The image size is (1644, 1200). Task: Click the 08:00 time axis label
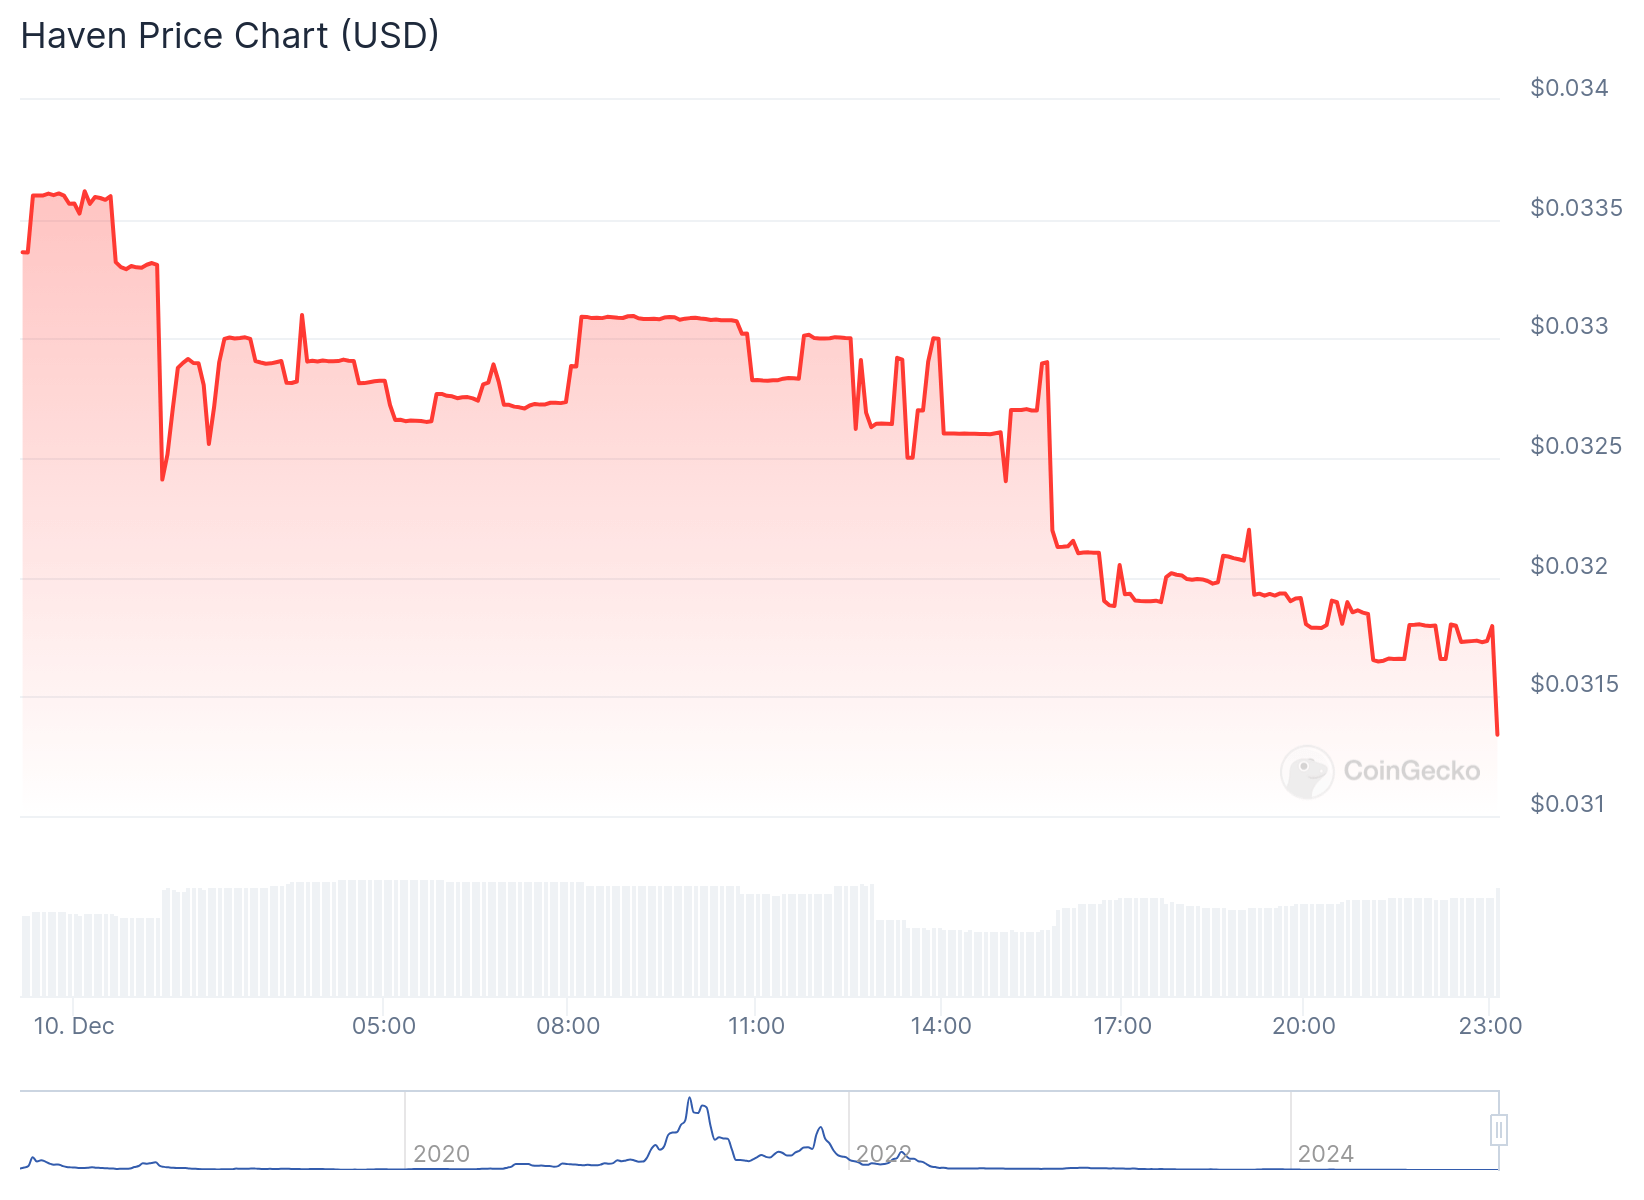[x=568, y=1026]
